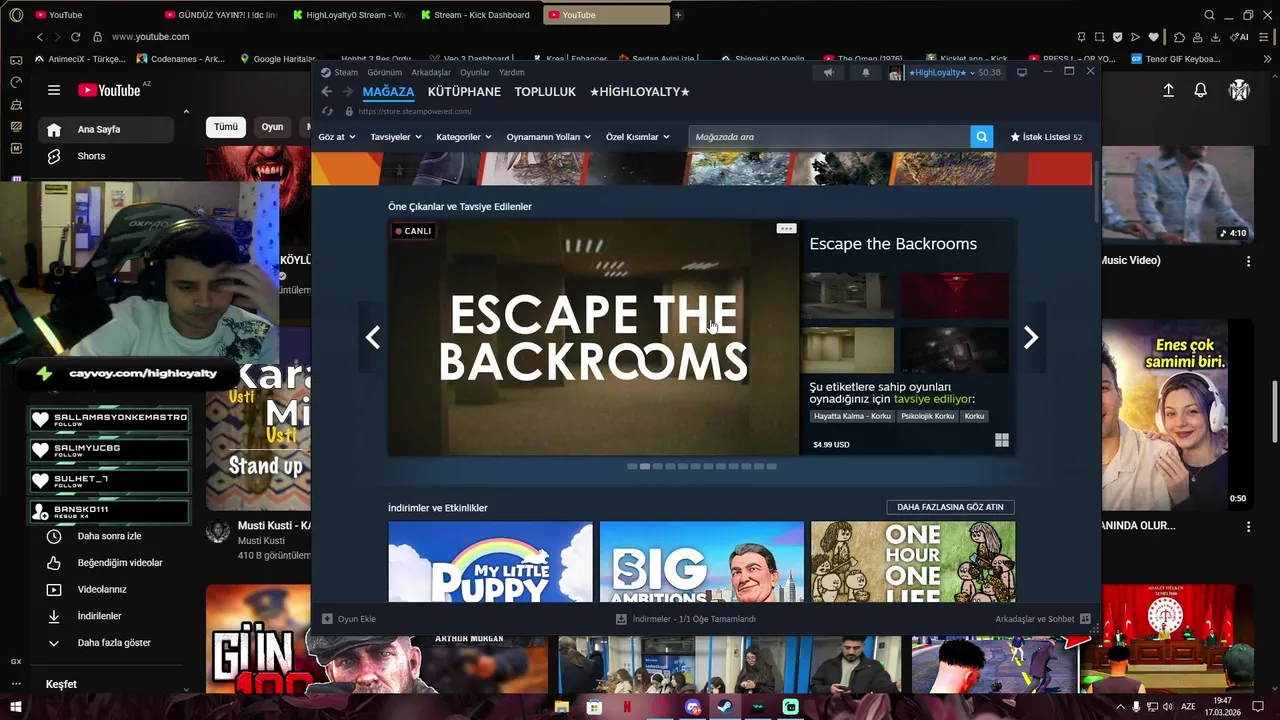The width and height of the screenshot is (1280, 720).
Task: Go back in Steam navigation
Action: click(x=326, y=92)
